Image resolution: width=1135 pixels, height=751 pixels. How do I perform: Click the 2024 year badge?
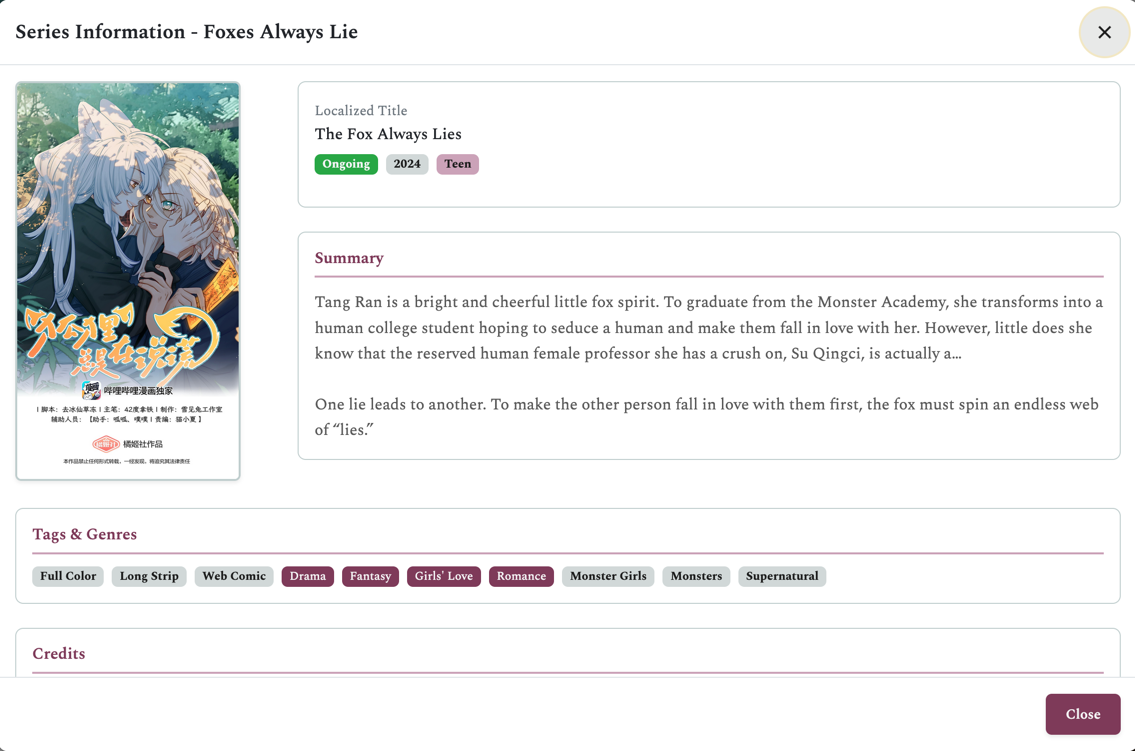407,164
